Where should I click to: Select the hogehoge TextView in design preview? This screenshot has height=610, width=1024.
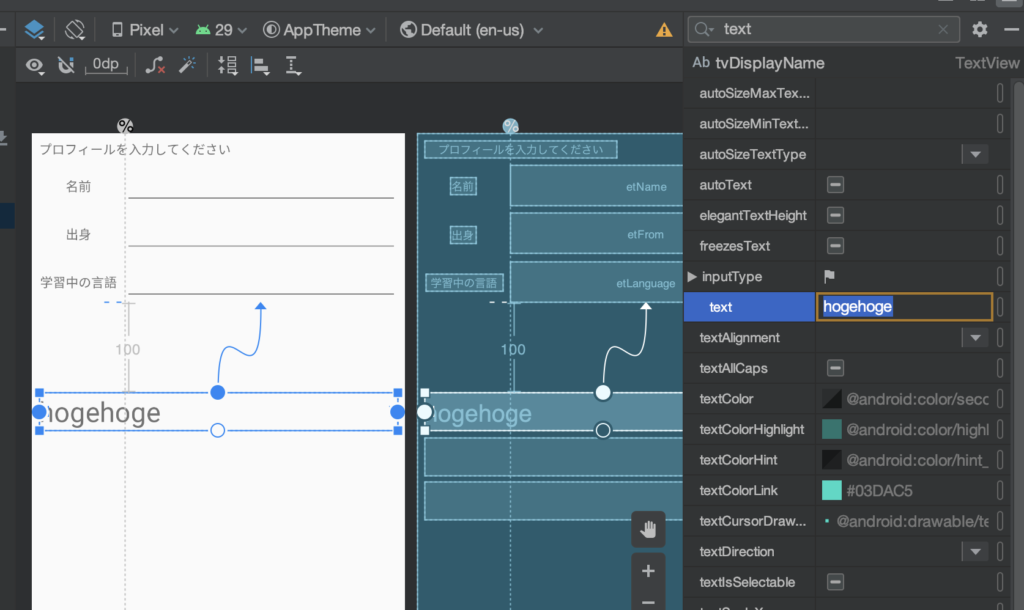[x=218, y=412]
